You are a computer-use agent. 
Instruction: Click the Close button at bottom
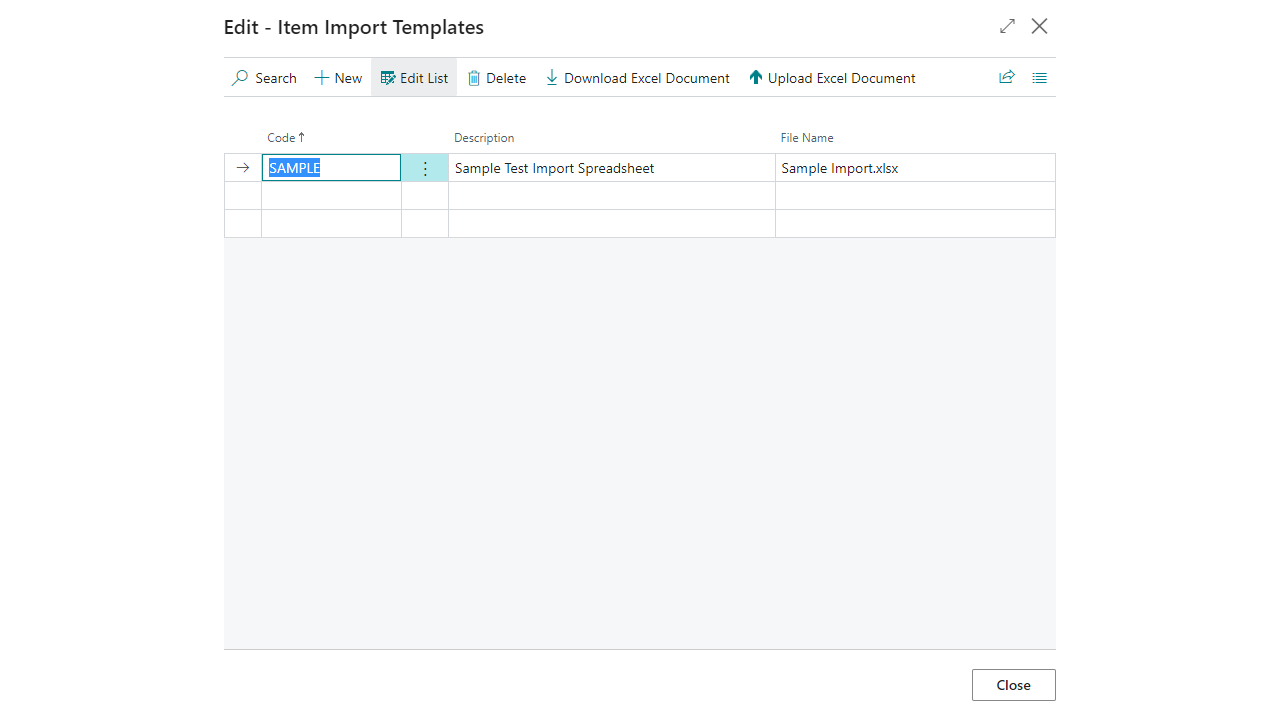[1013, 685]
